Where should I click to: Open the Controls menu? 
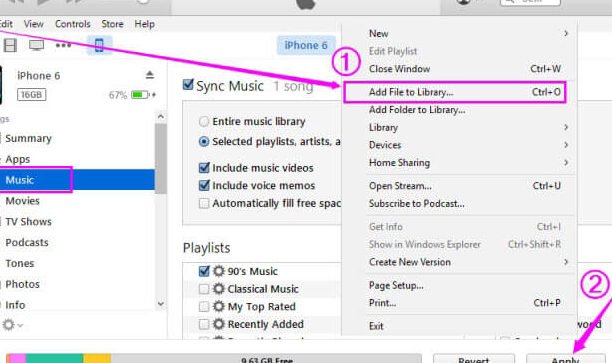pyautogui.click(x=73, y=24)
